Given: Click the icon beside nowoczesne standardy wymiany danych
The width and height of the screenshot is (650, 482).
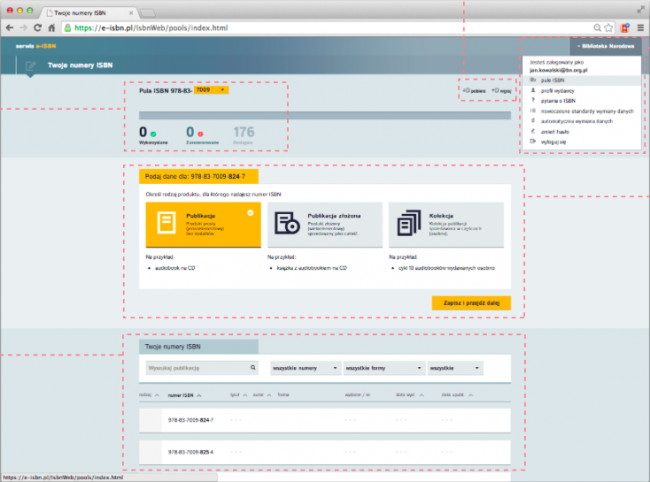Looking at the screenshot, I should coord(533,111).
